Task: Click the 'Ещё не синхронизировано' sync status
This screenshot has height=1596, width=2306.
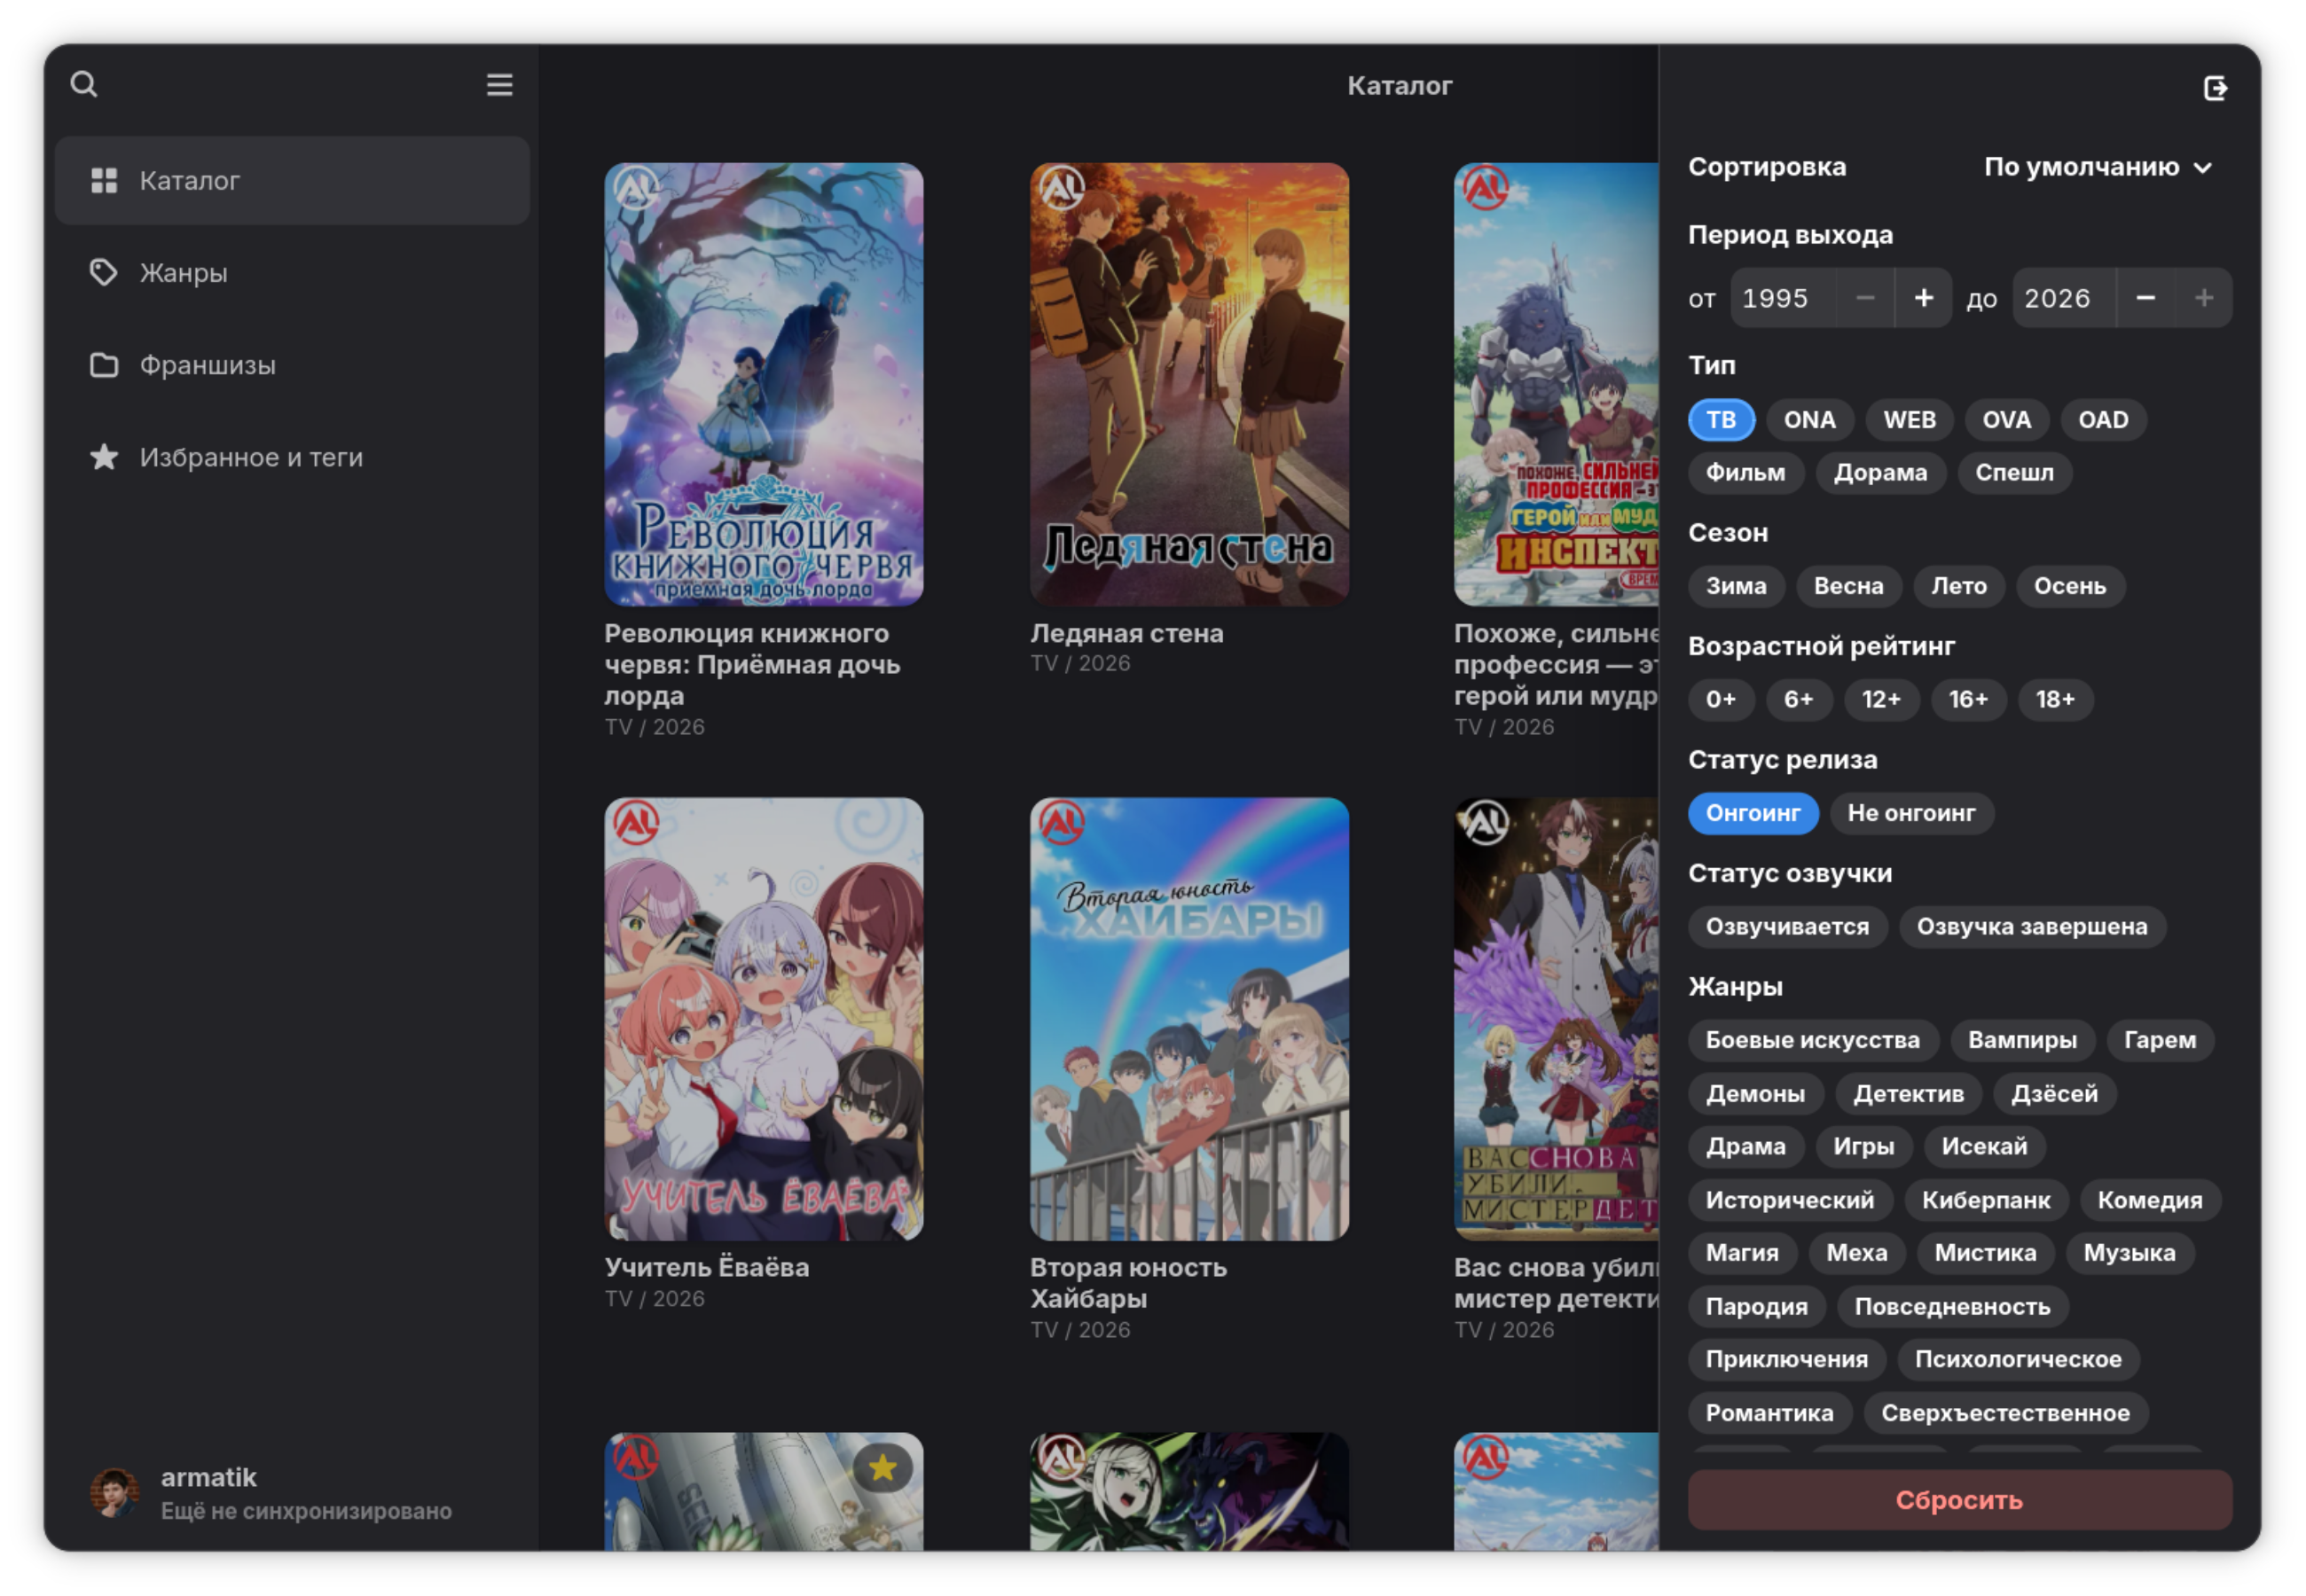Action: click(x=306, y=1511)
